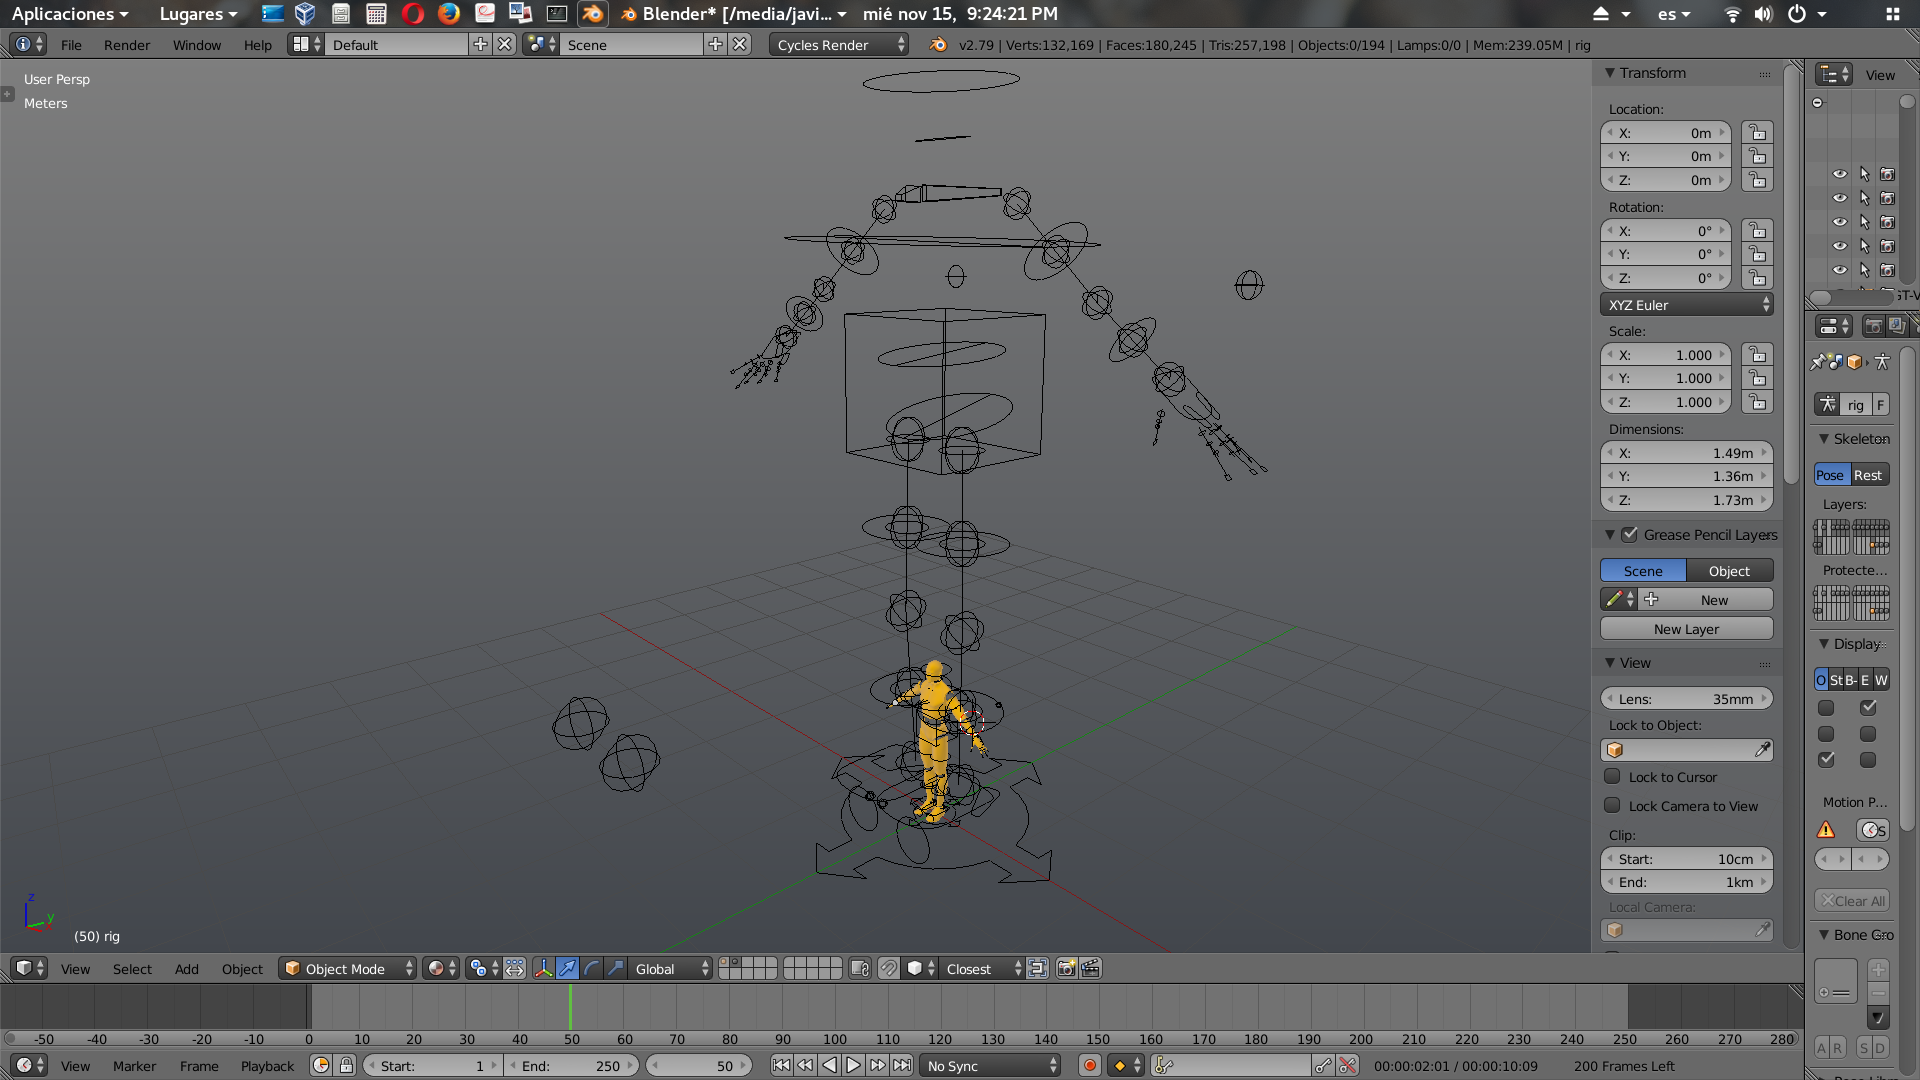The image size is (1920, 1080).
Task: Select the Object grease pencil source button
Action: pos(1729,571)
